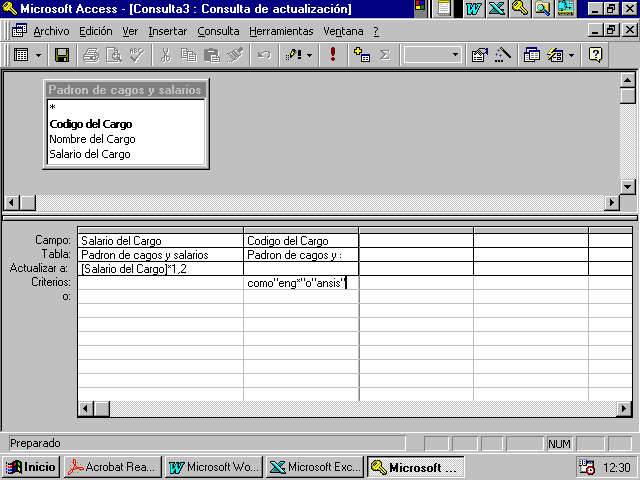640x480 pixels.
Task: Click the Print toolbar icon
Action: tap(91, 55)
